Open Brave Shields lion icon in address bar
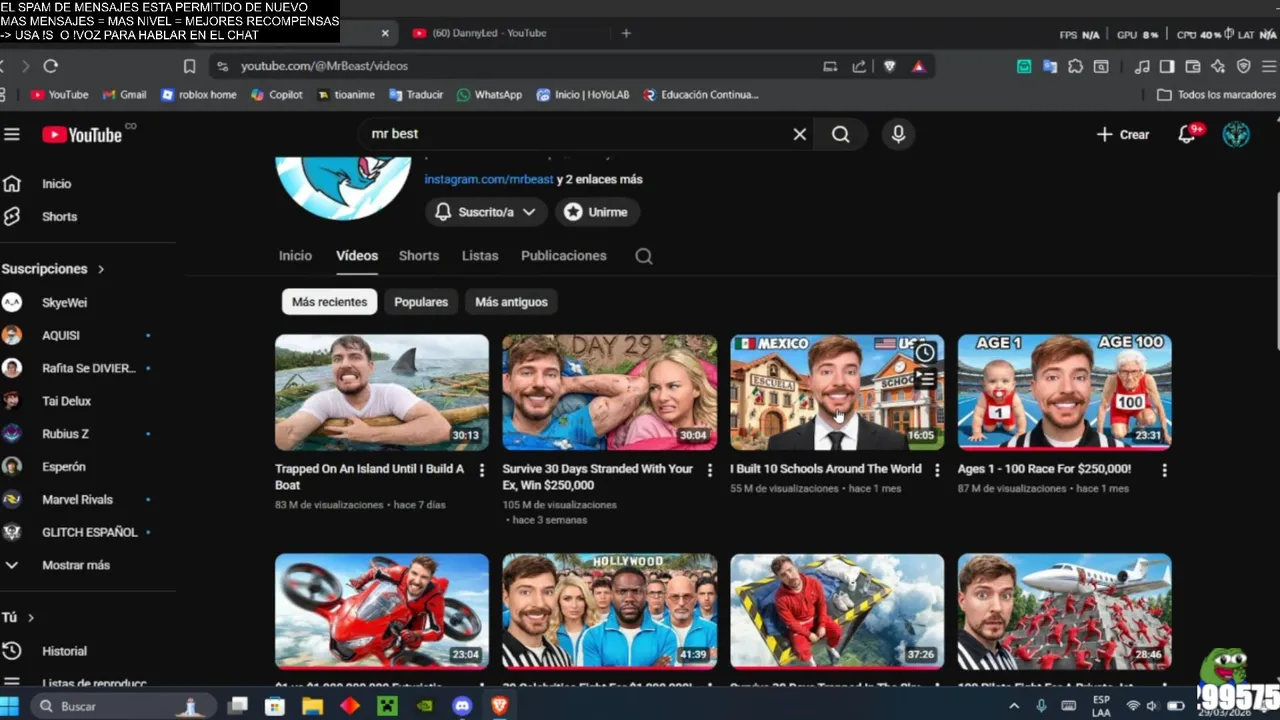The image size is (1280, 720). point(889,66)
